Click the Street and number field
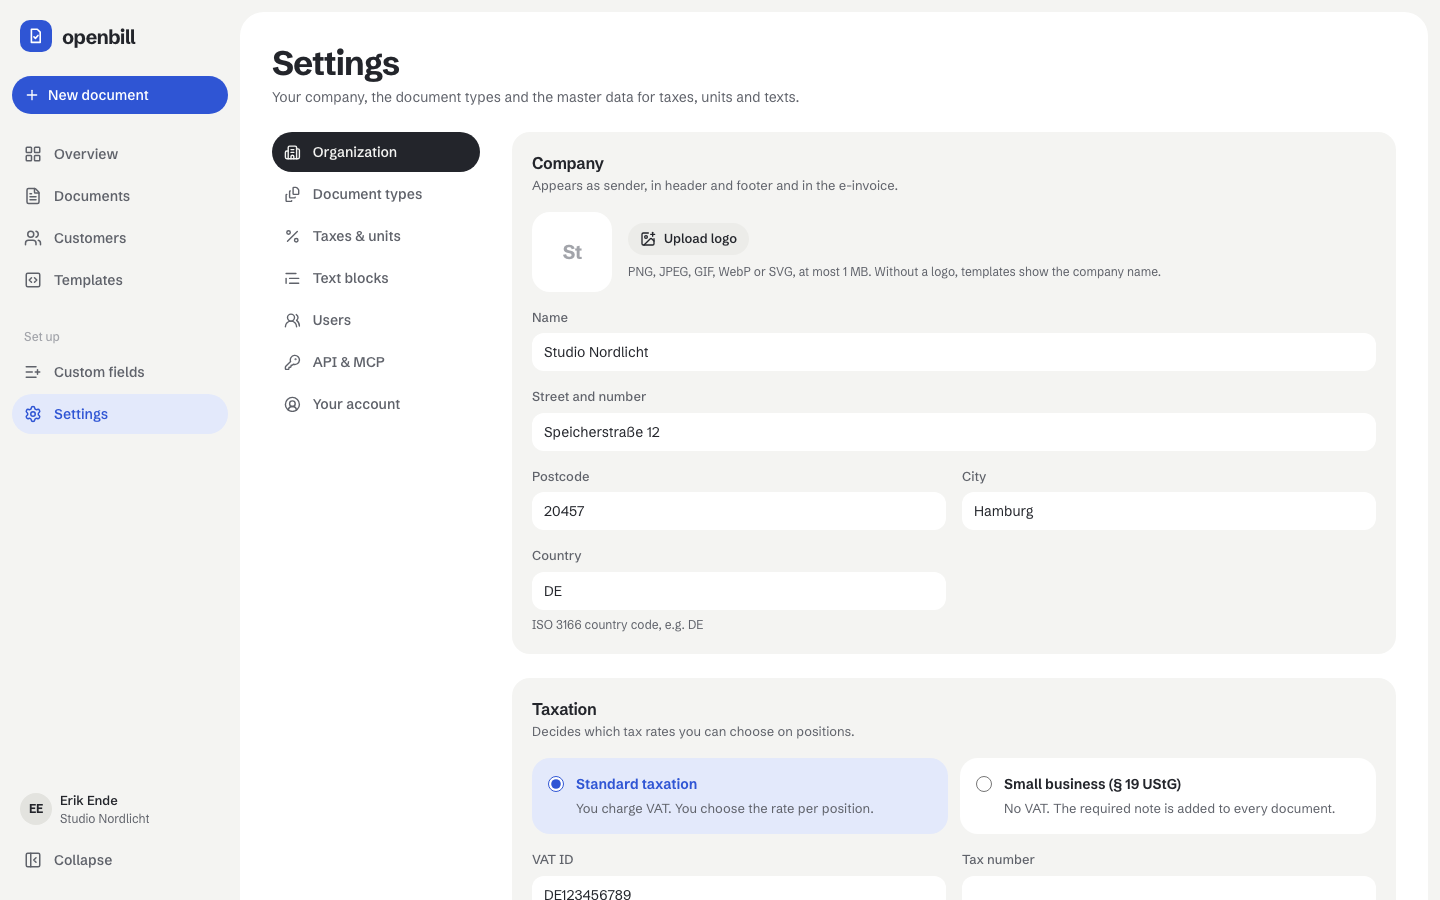Image resolution: width=1440 pixels, height=900 pixels. click(x=954, y=432)
